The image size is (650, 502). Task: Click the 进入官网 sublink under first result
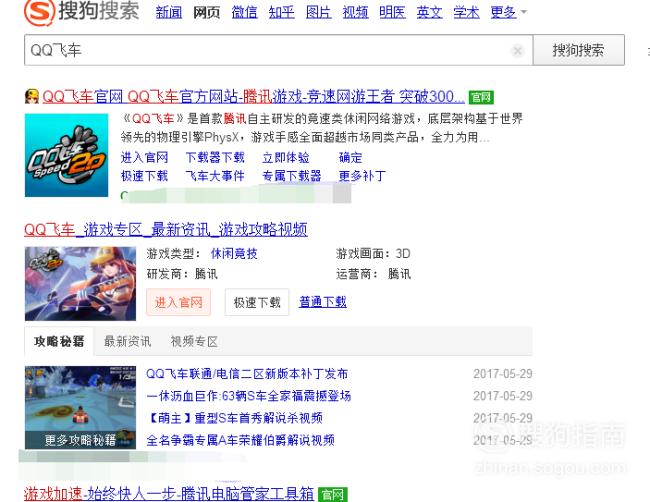[144, 158]
